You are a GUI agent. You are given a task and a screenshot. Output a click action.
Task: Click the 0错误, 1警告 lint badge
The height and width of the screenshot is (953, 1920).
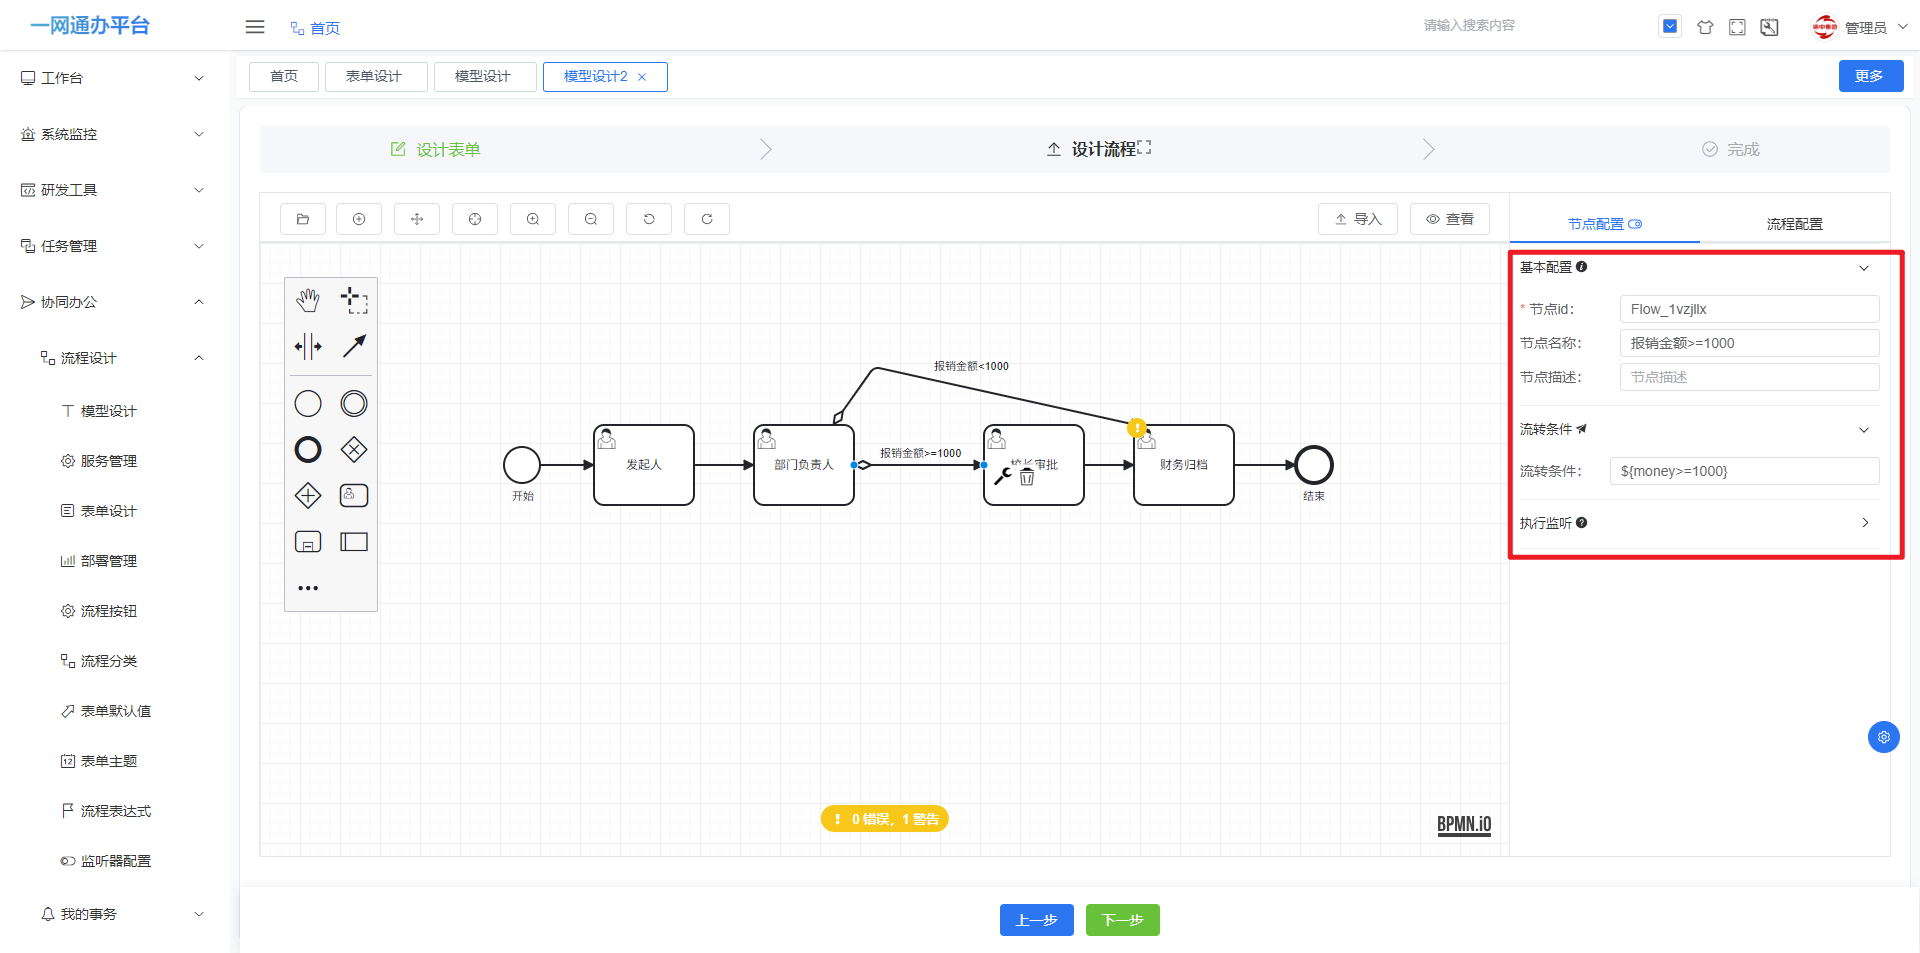click(x=885, y=819)
